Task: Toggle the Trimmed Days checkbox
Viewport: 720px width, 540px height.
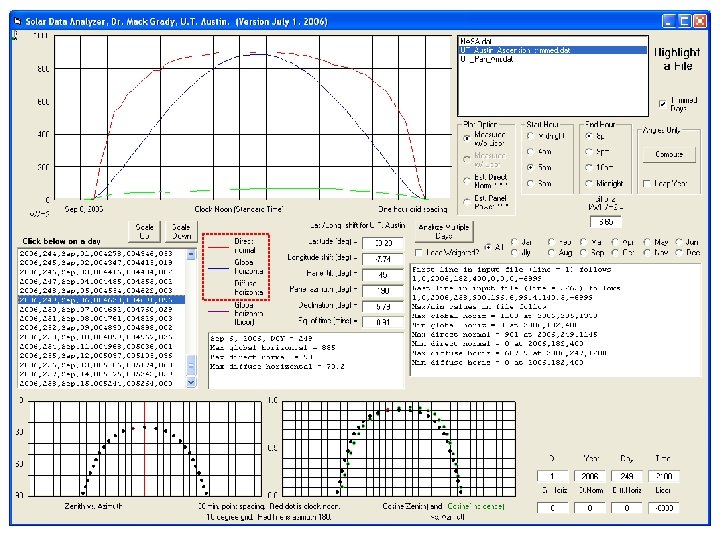Action: [662, 102]
